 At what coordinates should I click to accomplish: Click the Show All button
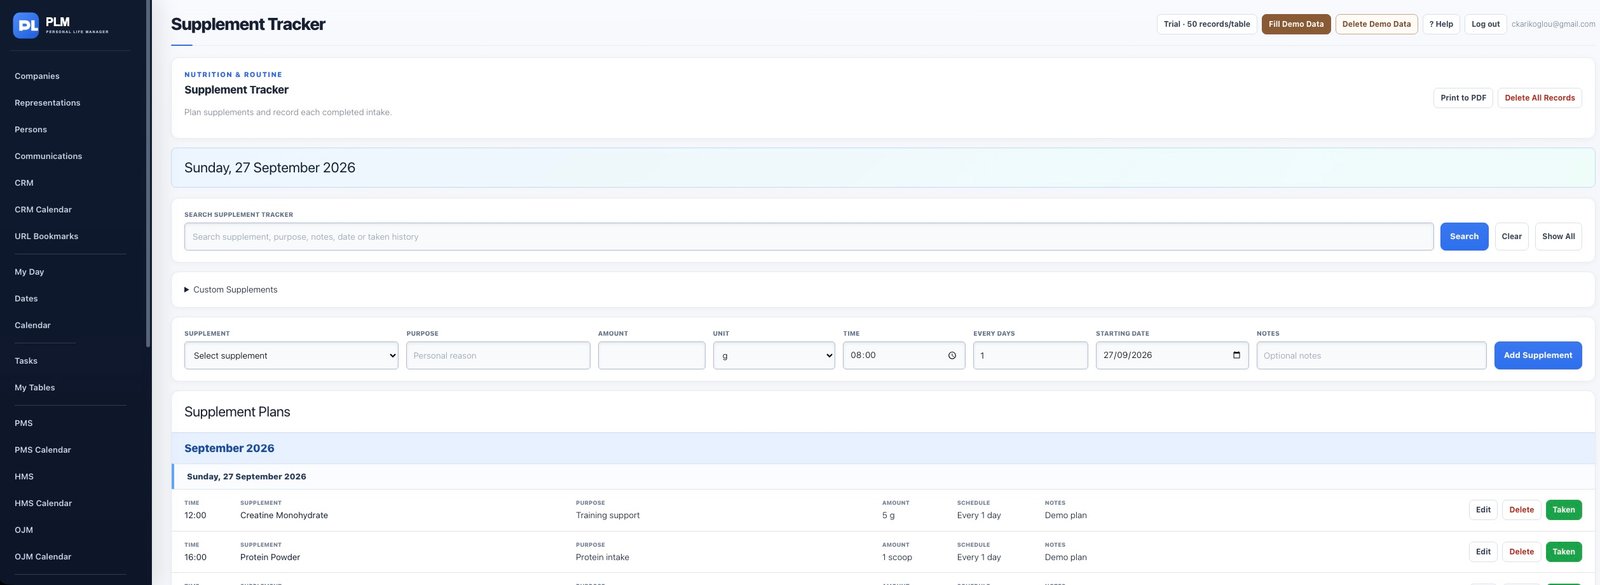tap(1558, 237)
